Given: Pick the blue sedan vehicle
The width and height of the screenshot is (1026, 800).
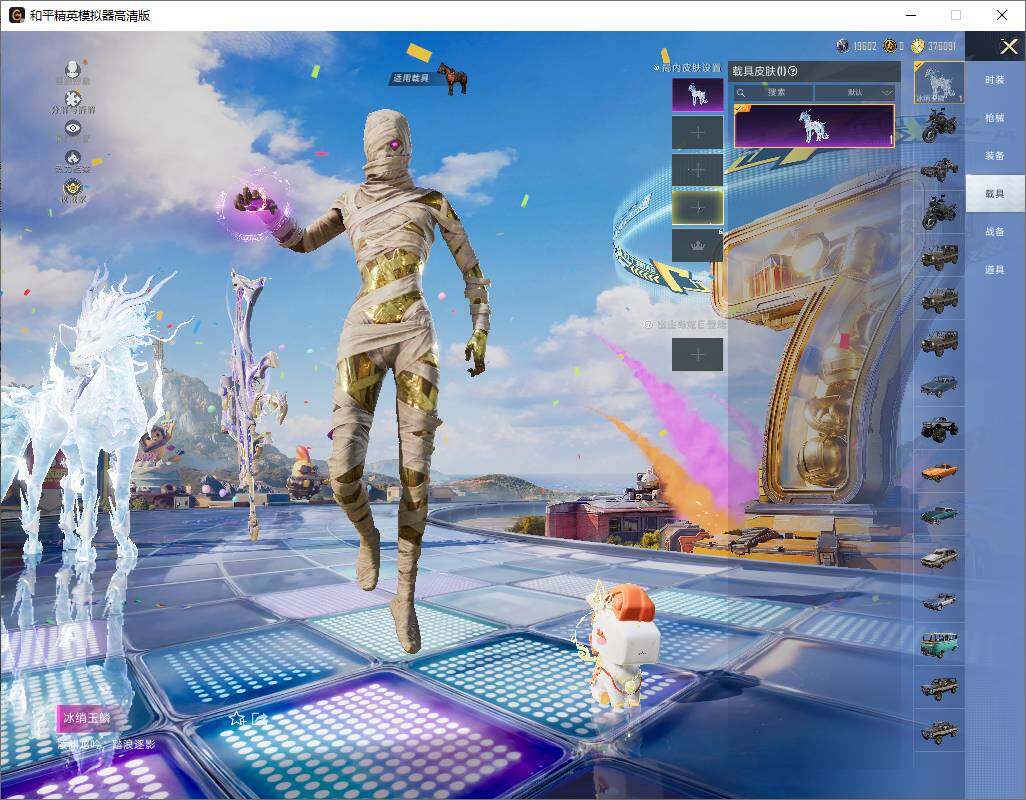Looking at the screenshot, I should (x=939, y=386).
